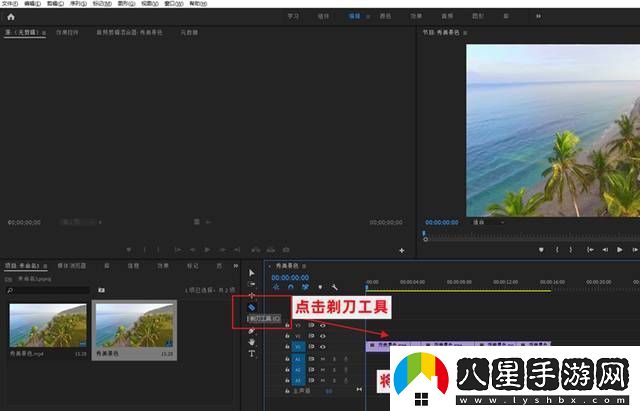The image size is (640, 411).
Task: Open Source monitor zoom level dropdown
Action: [81, 222]
